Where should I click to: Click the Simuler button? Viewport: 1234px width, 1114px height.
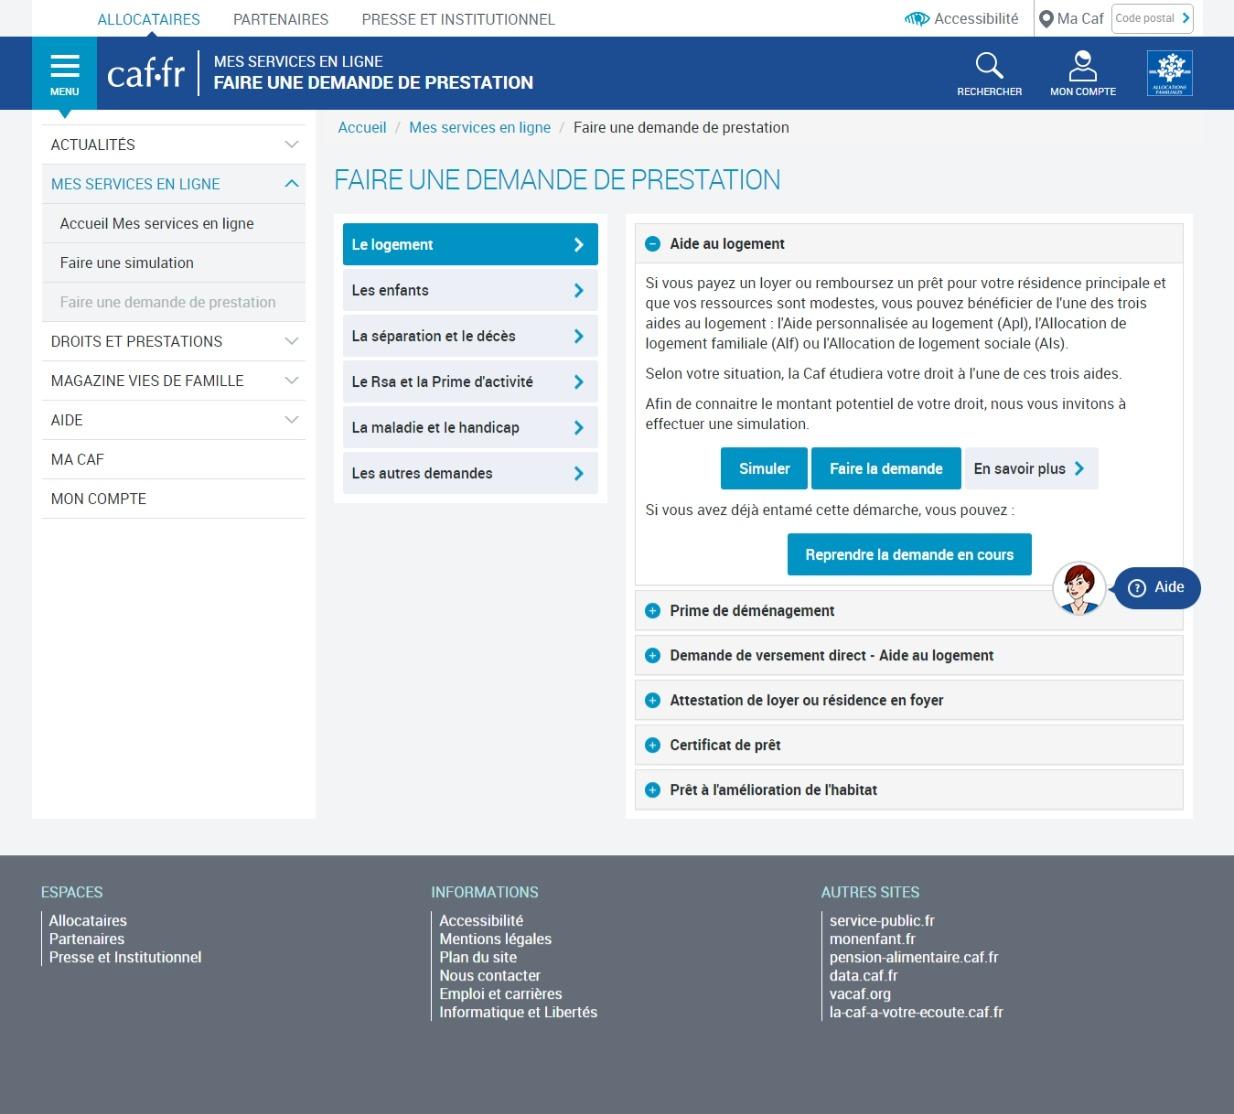click(764, 468)
